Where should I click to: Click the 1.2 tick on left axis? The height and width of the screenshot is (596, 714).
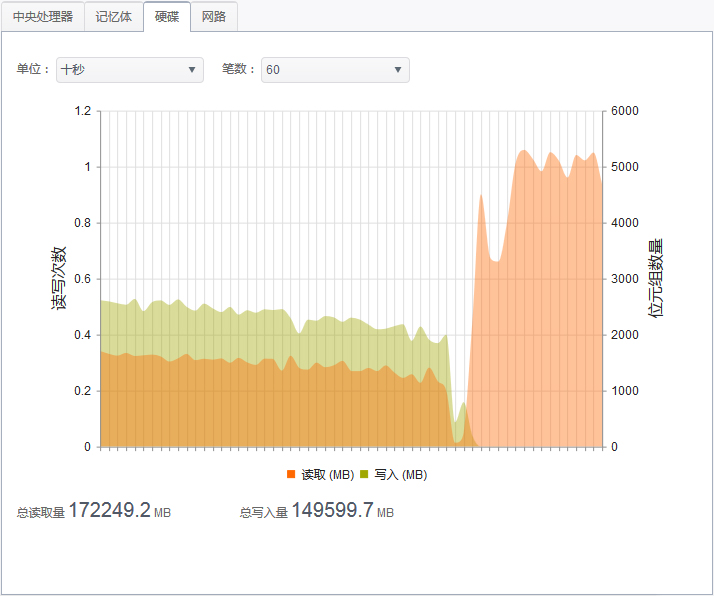pyautogui.click(x=82, y=111)
